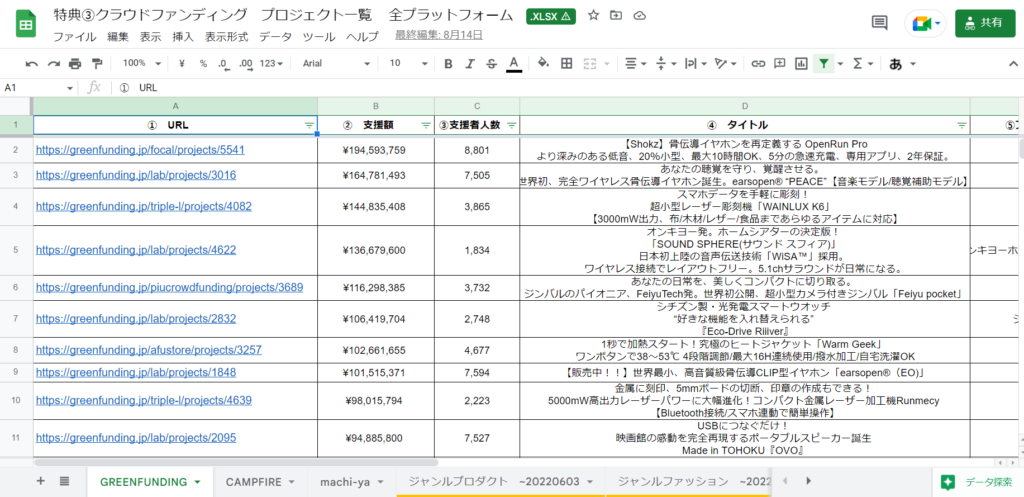Open 挿入 menu
This screenshot has height=497, width=1024.
[x=183, y=37]
